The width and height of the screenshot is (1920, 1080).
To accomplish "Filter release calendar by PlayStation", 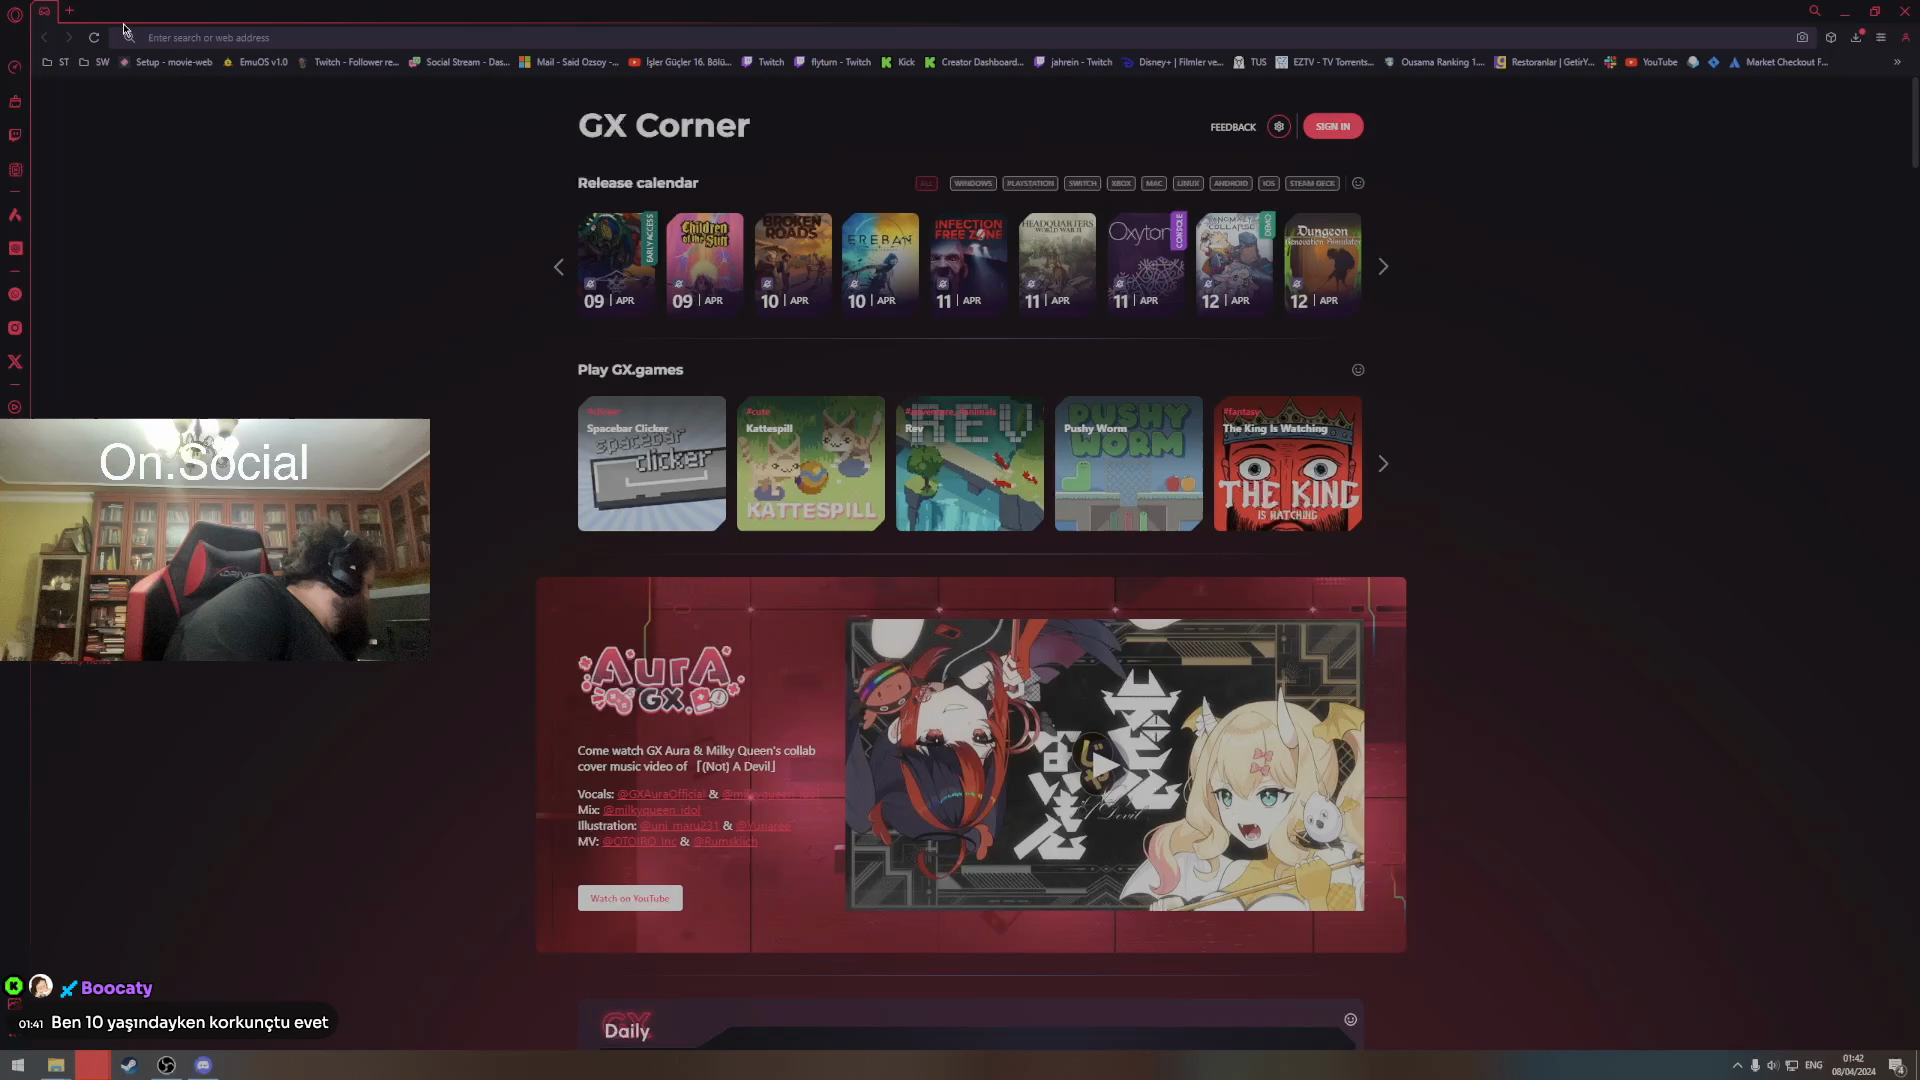I will click(1030, 184).
